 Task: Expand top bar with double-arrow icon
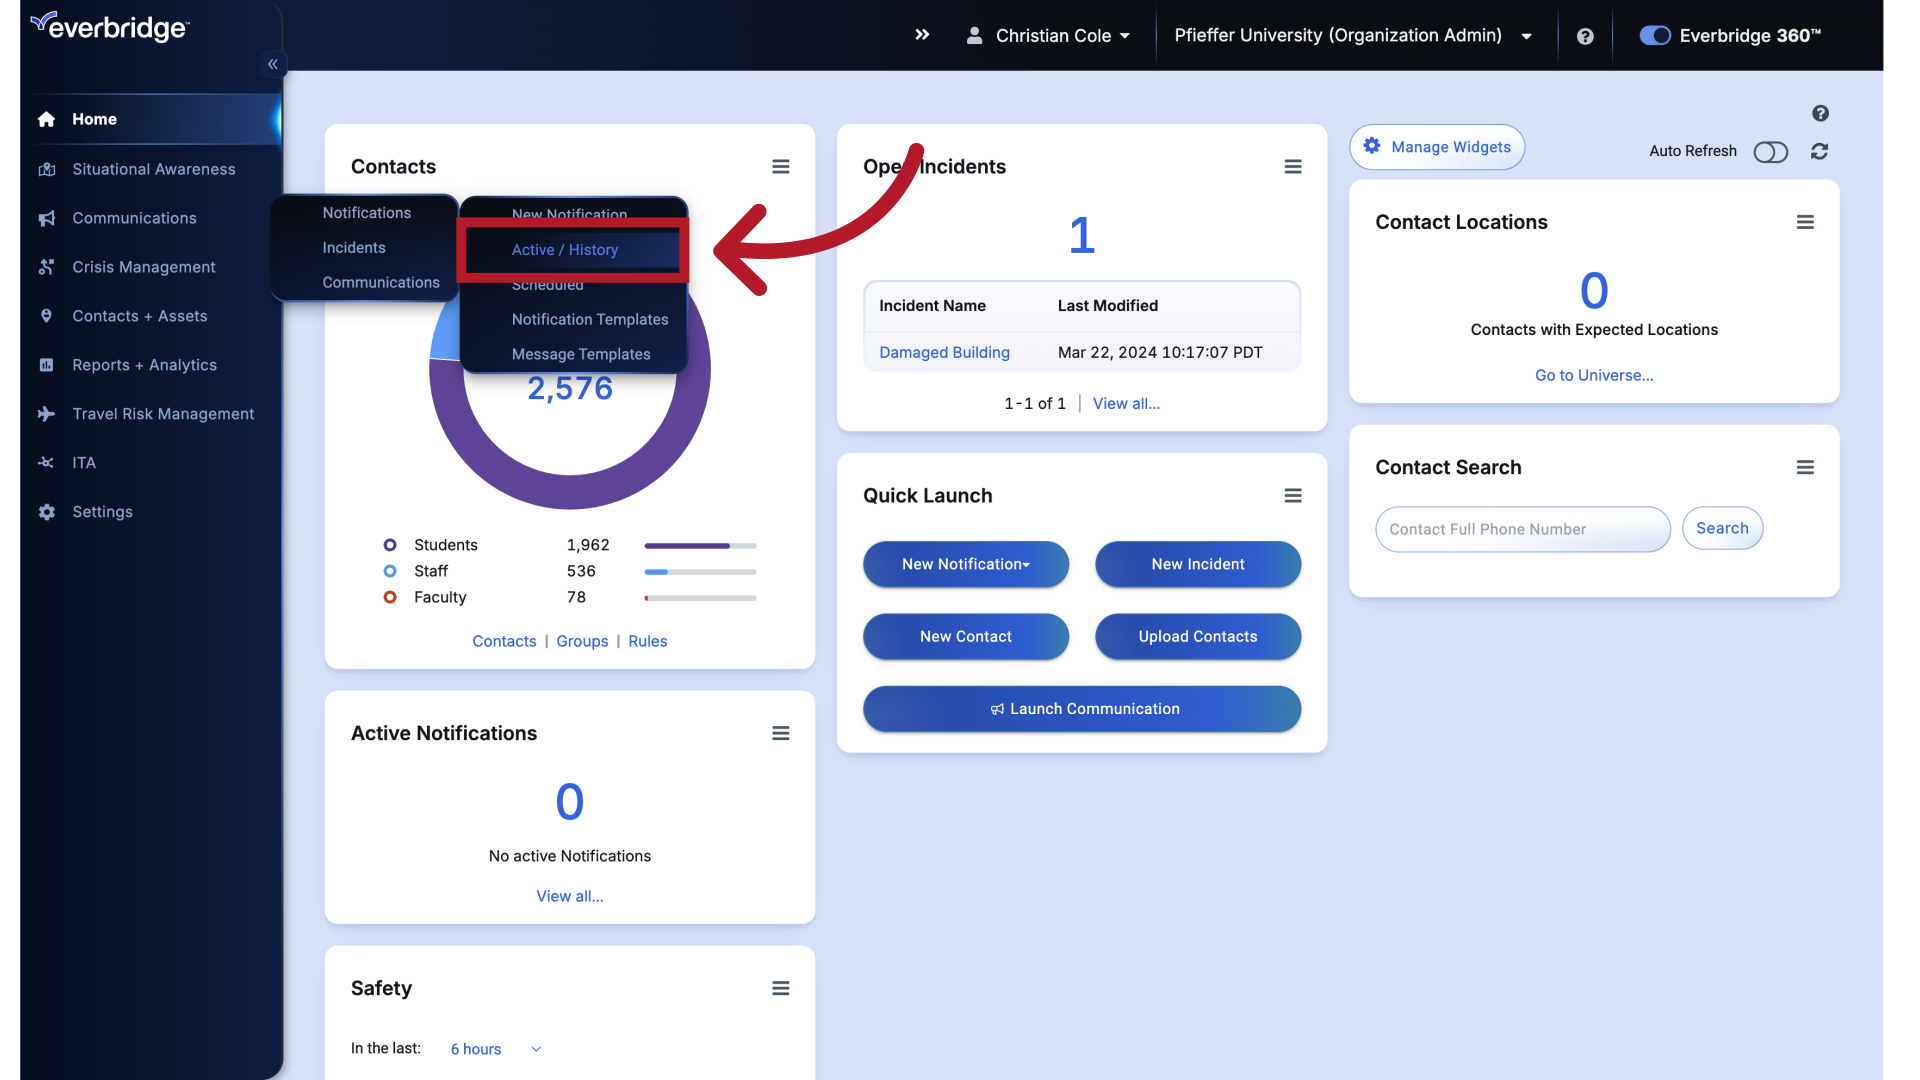(x=922, y=35)
